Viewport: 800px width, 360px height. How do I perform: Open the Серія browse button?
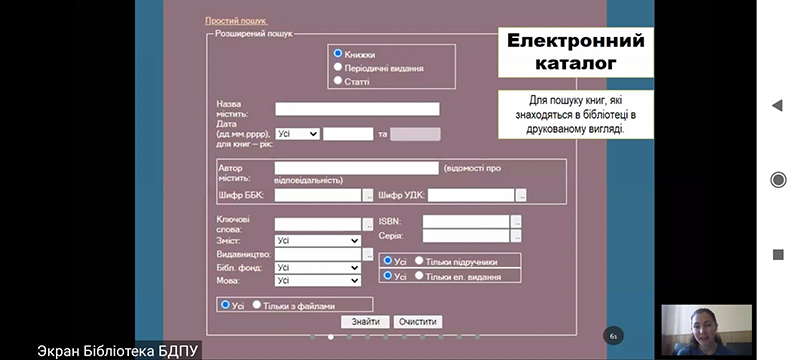coord(516,236)
